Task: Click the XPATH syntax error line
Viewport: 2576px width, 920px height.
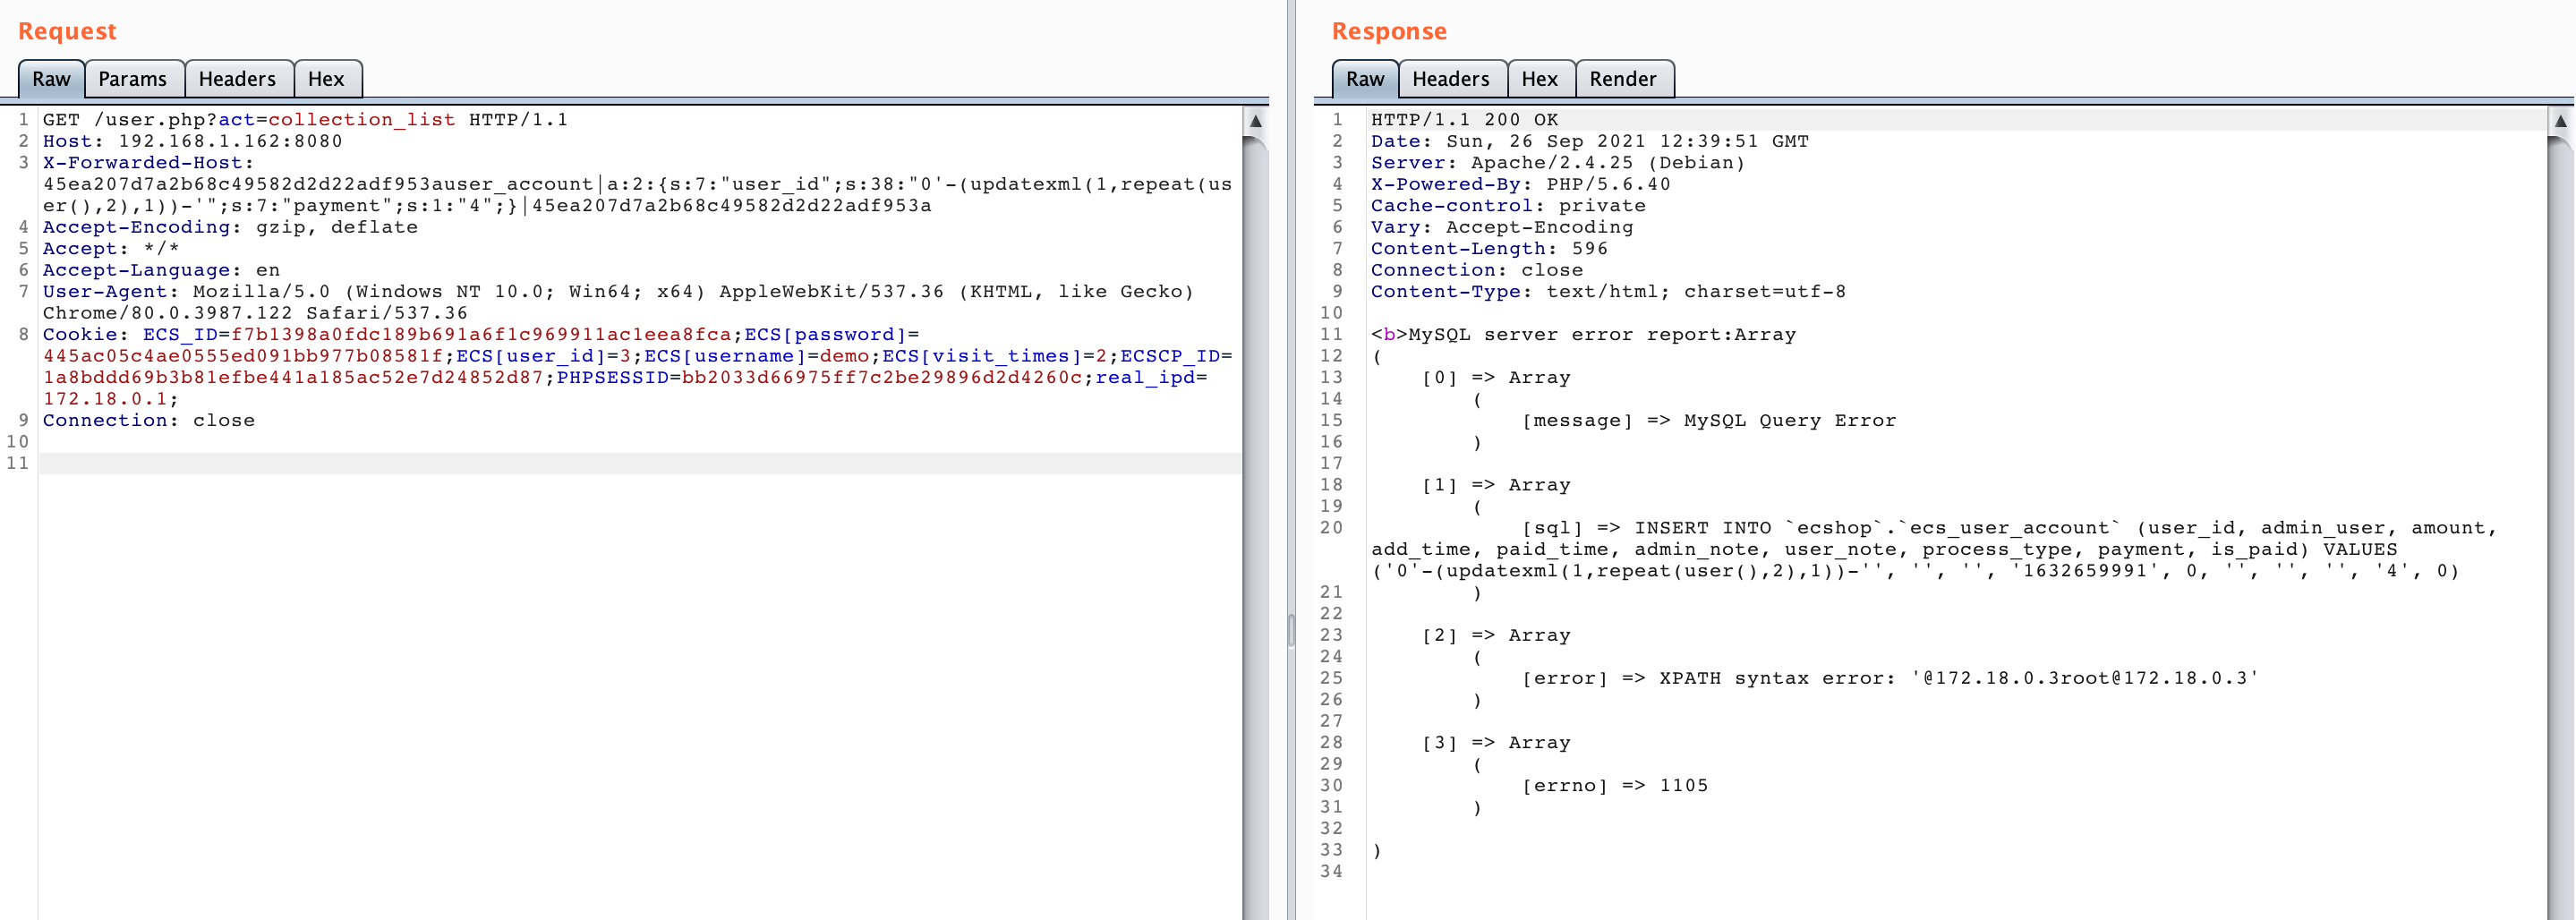Action: [x=1889, y=679]
